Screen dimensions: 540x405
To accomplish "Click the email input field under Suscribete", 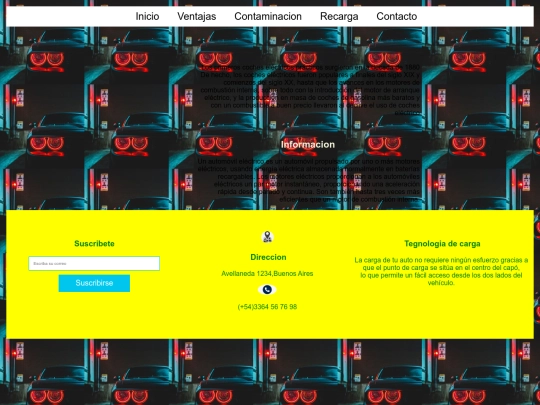I will point(94,263).
